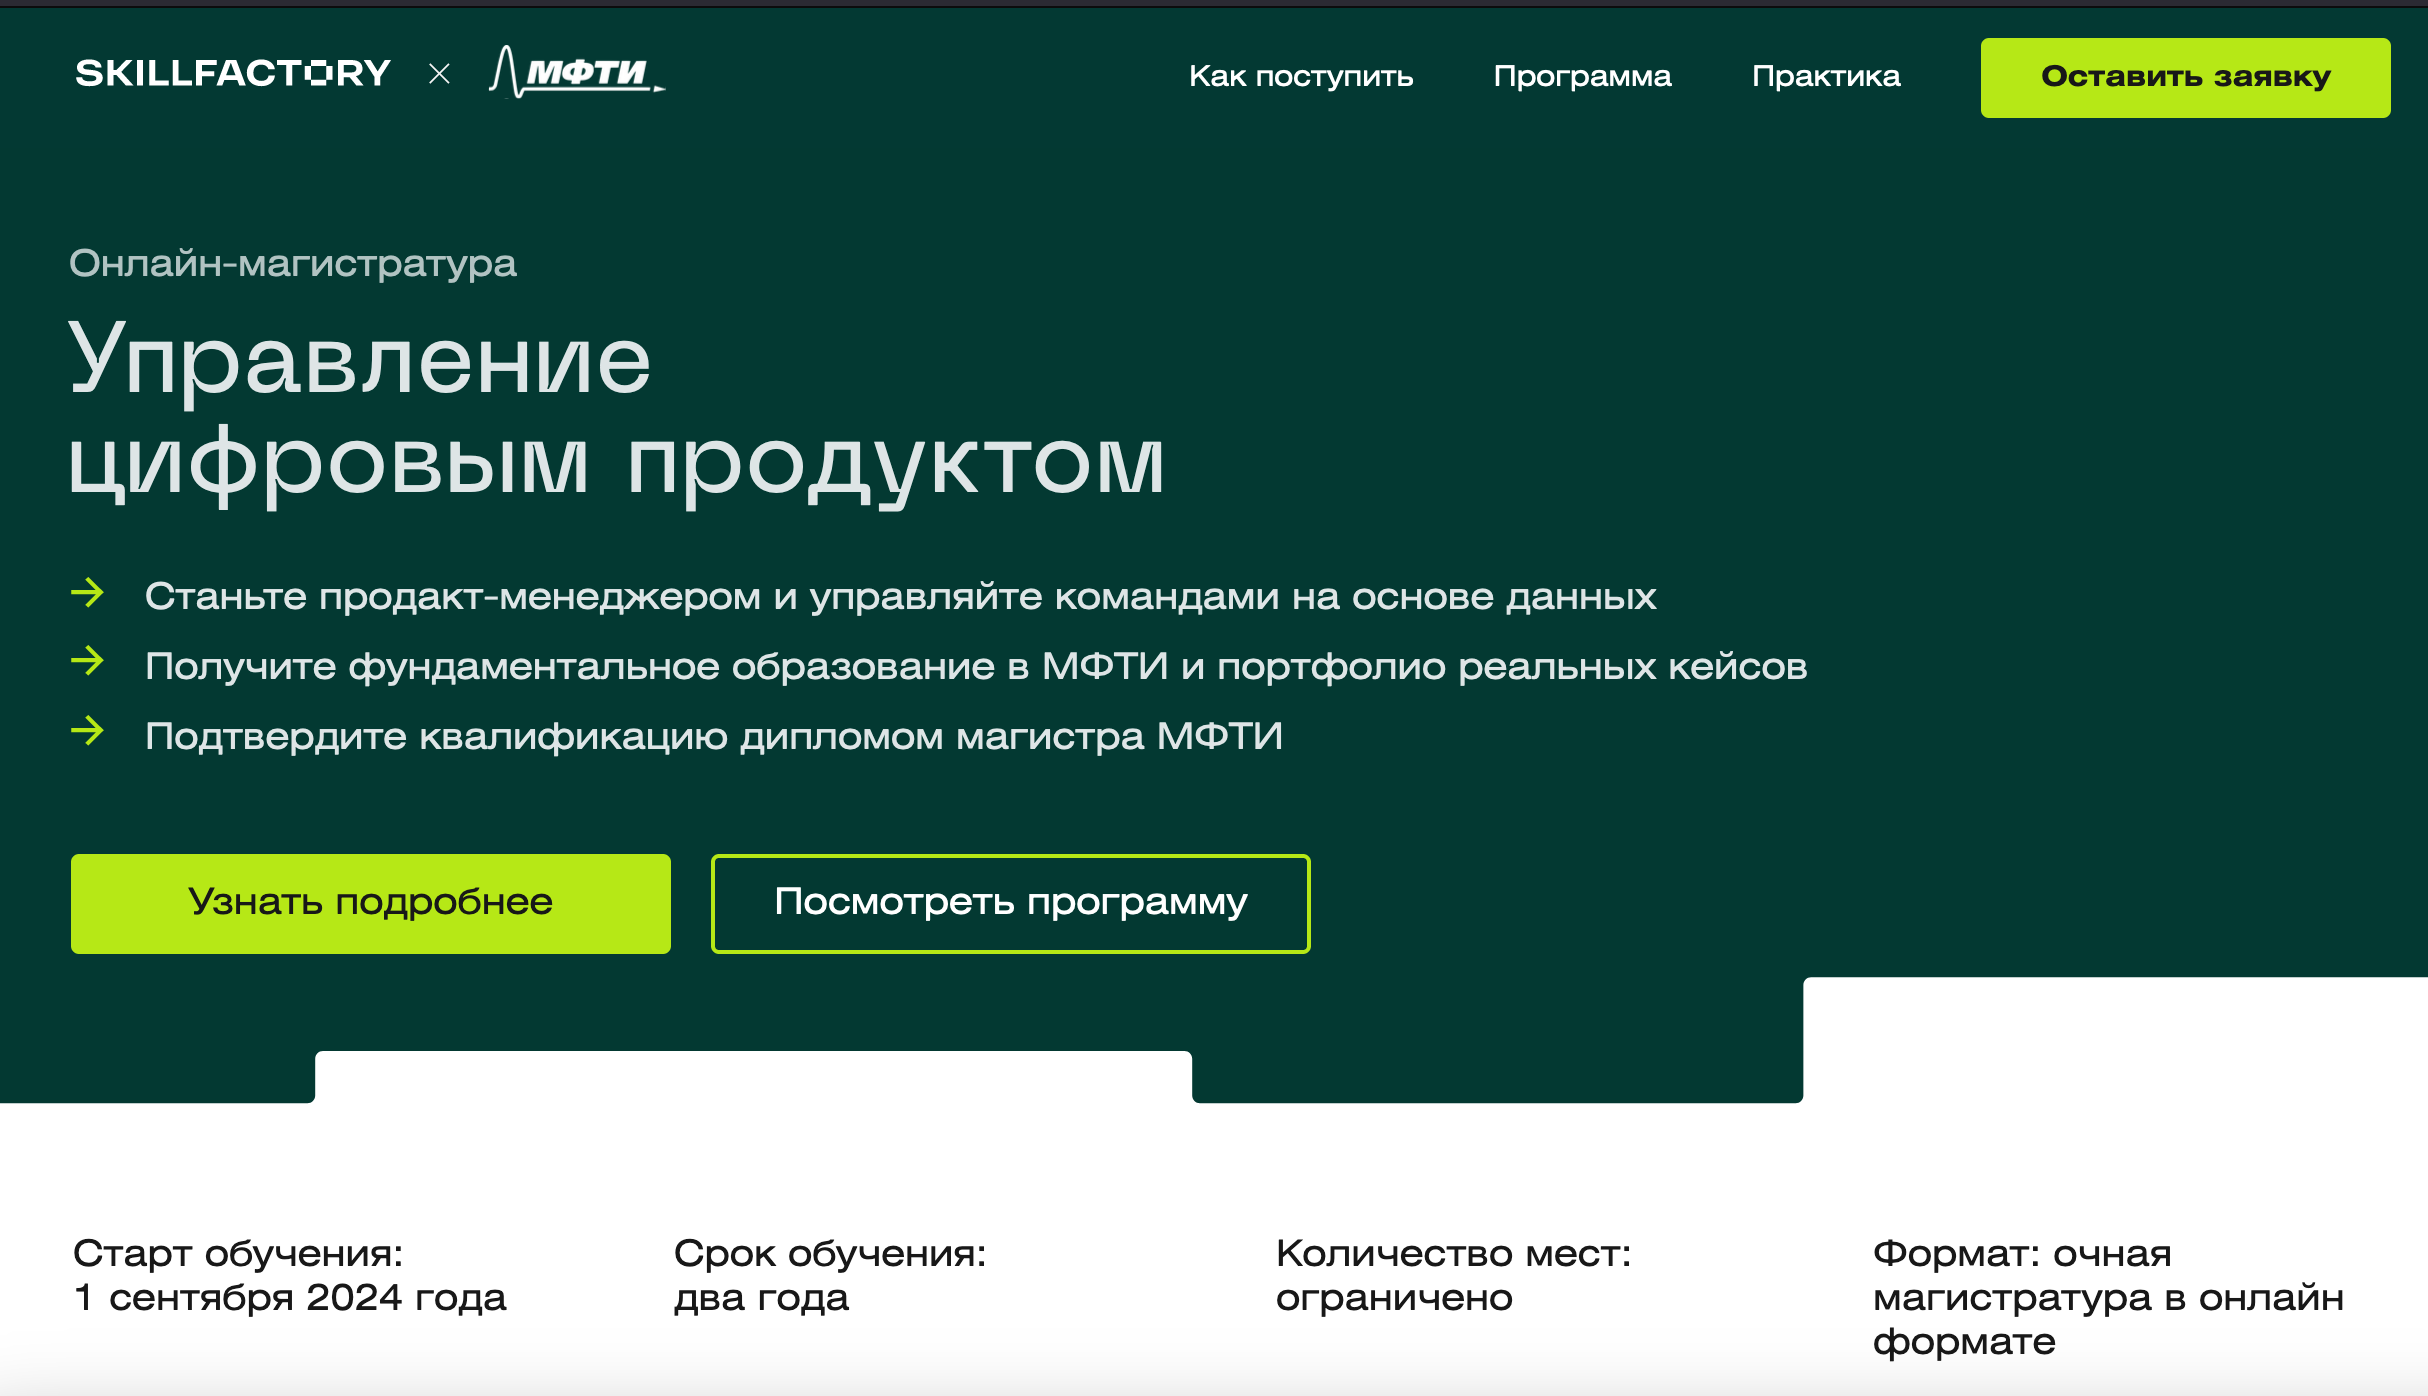Click the Онлайн-магистратура label
Image resolution: width=2428 pixels, height=1396 pixels.
click(x=292, y=264)
